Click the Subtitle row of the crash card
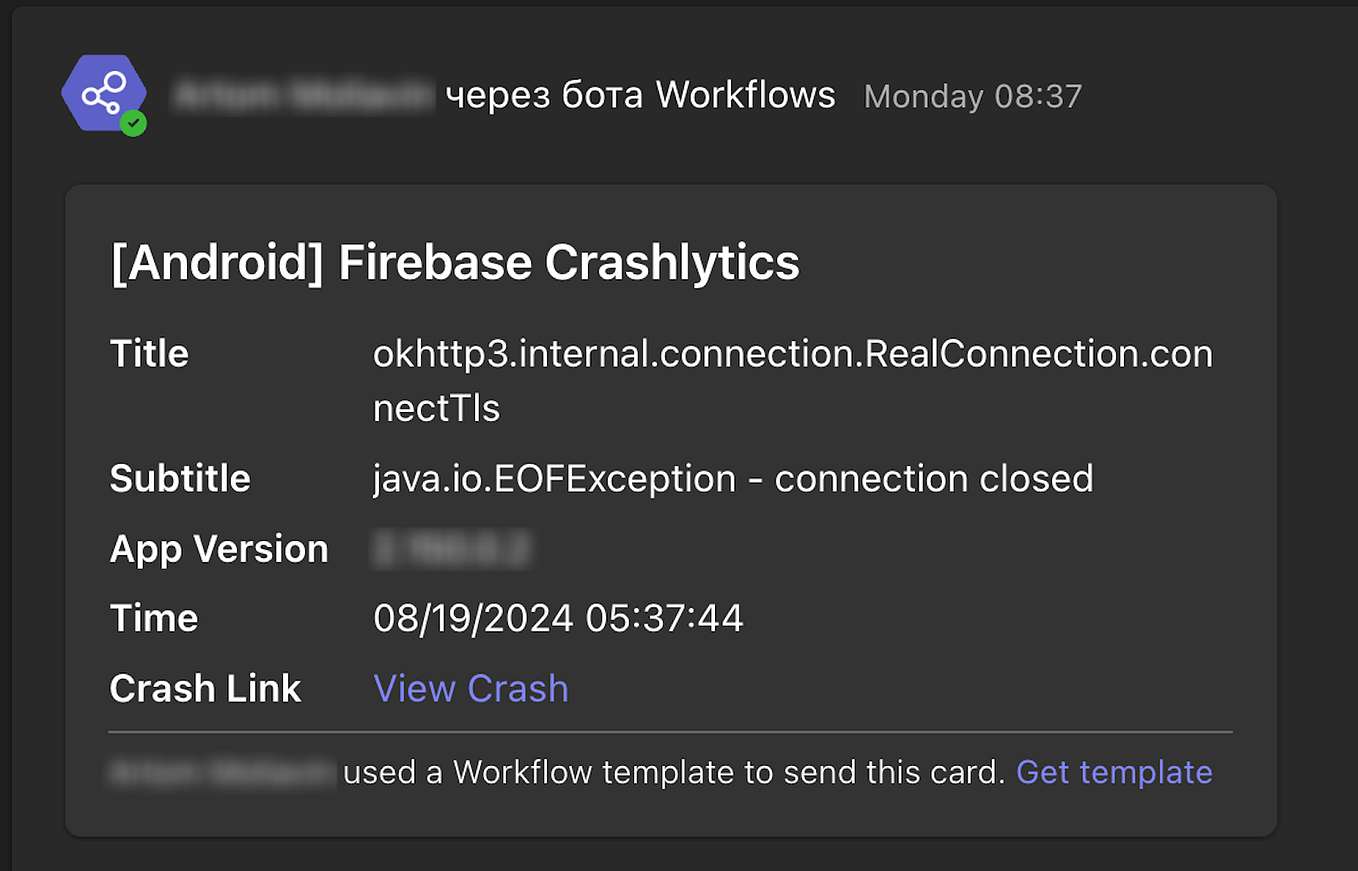The height and width of the screenshot is (871, 1358). pos(180,478)
